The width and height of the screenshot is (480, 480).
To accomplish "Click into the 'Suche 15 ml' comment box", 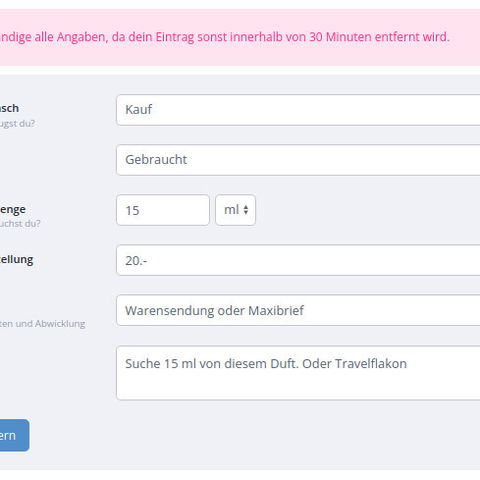I will click(x=298, y=373).
